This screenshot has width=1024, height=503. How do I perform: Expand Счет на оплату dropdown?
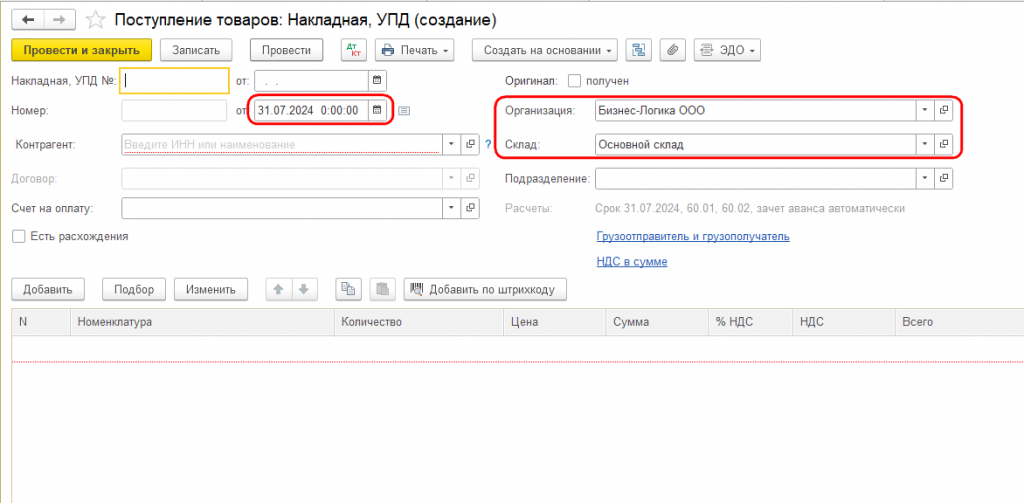[x=452, y=208]
